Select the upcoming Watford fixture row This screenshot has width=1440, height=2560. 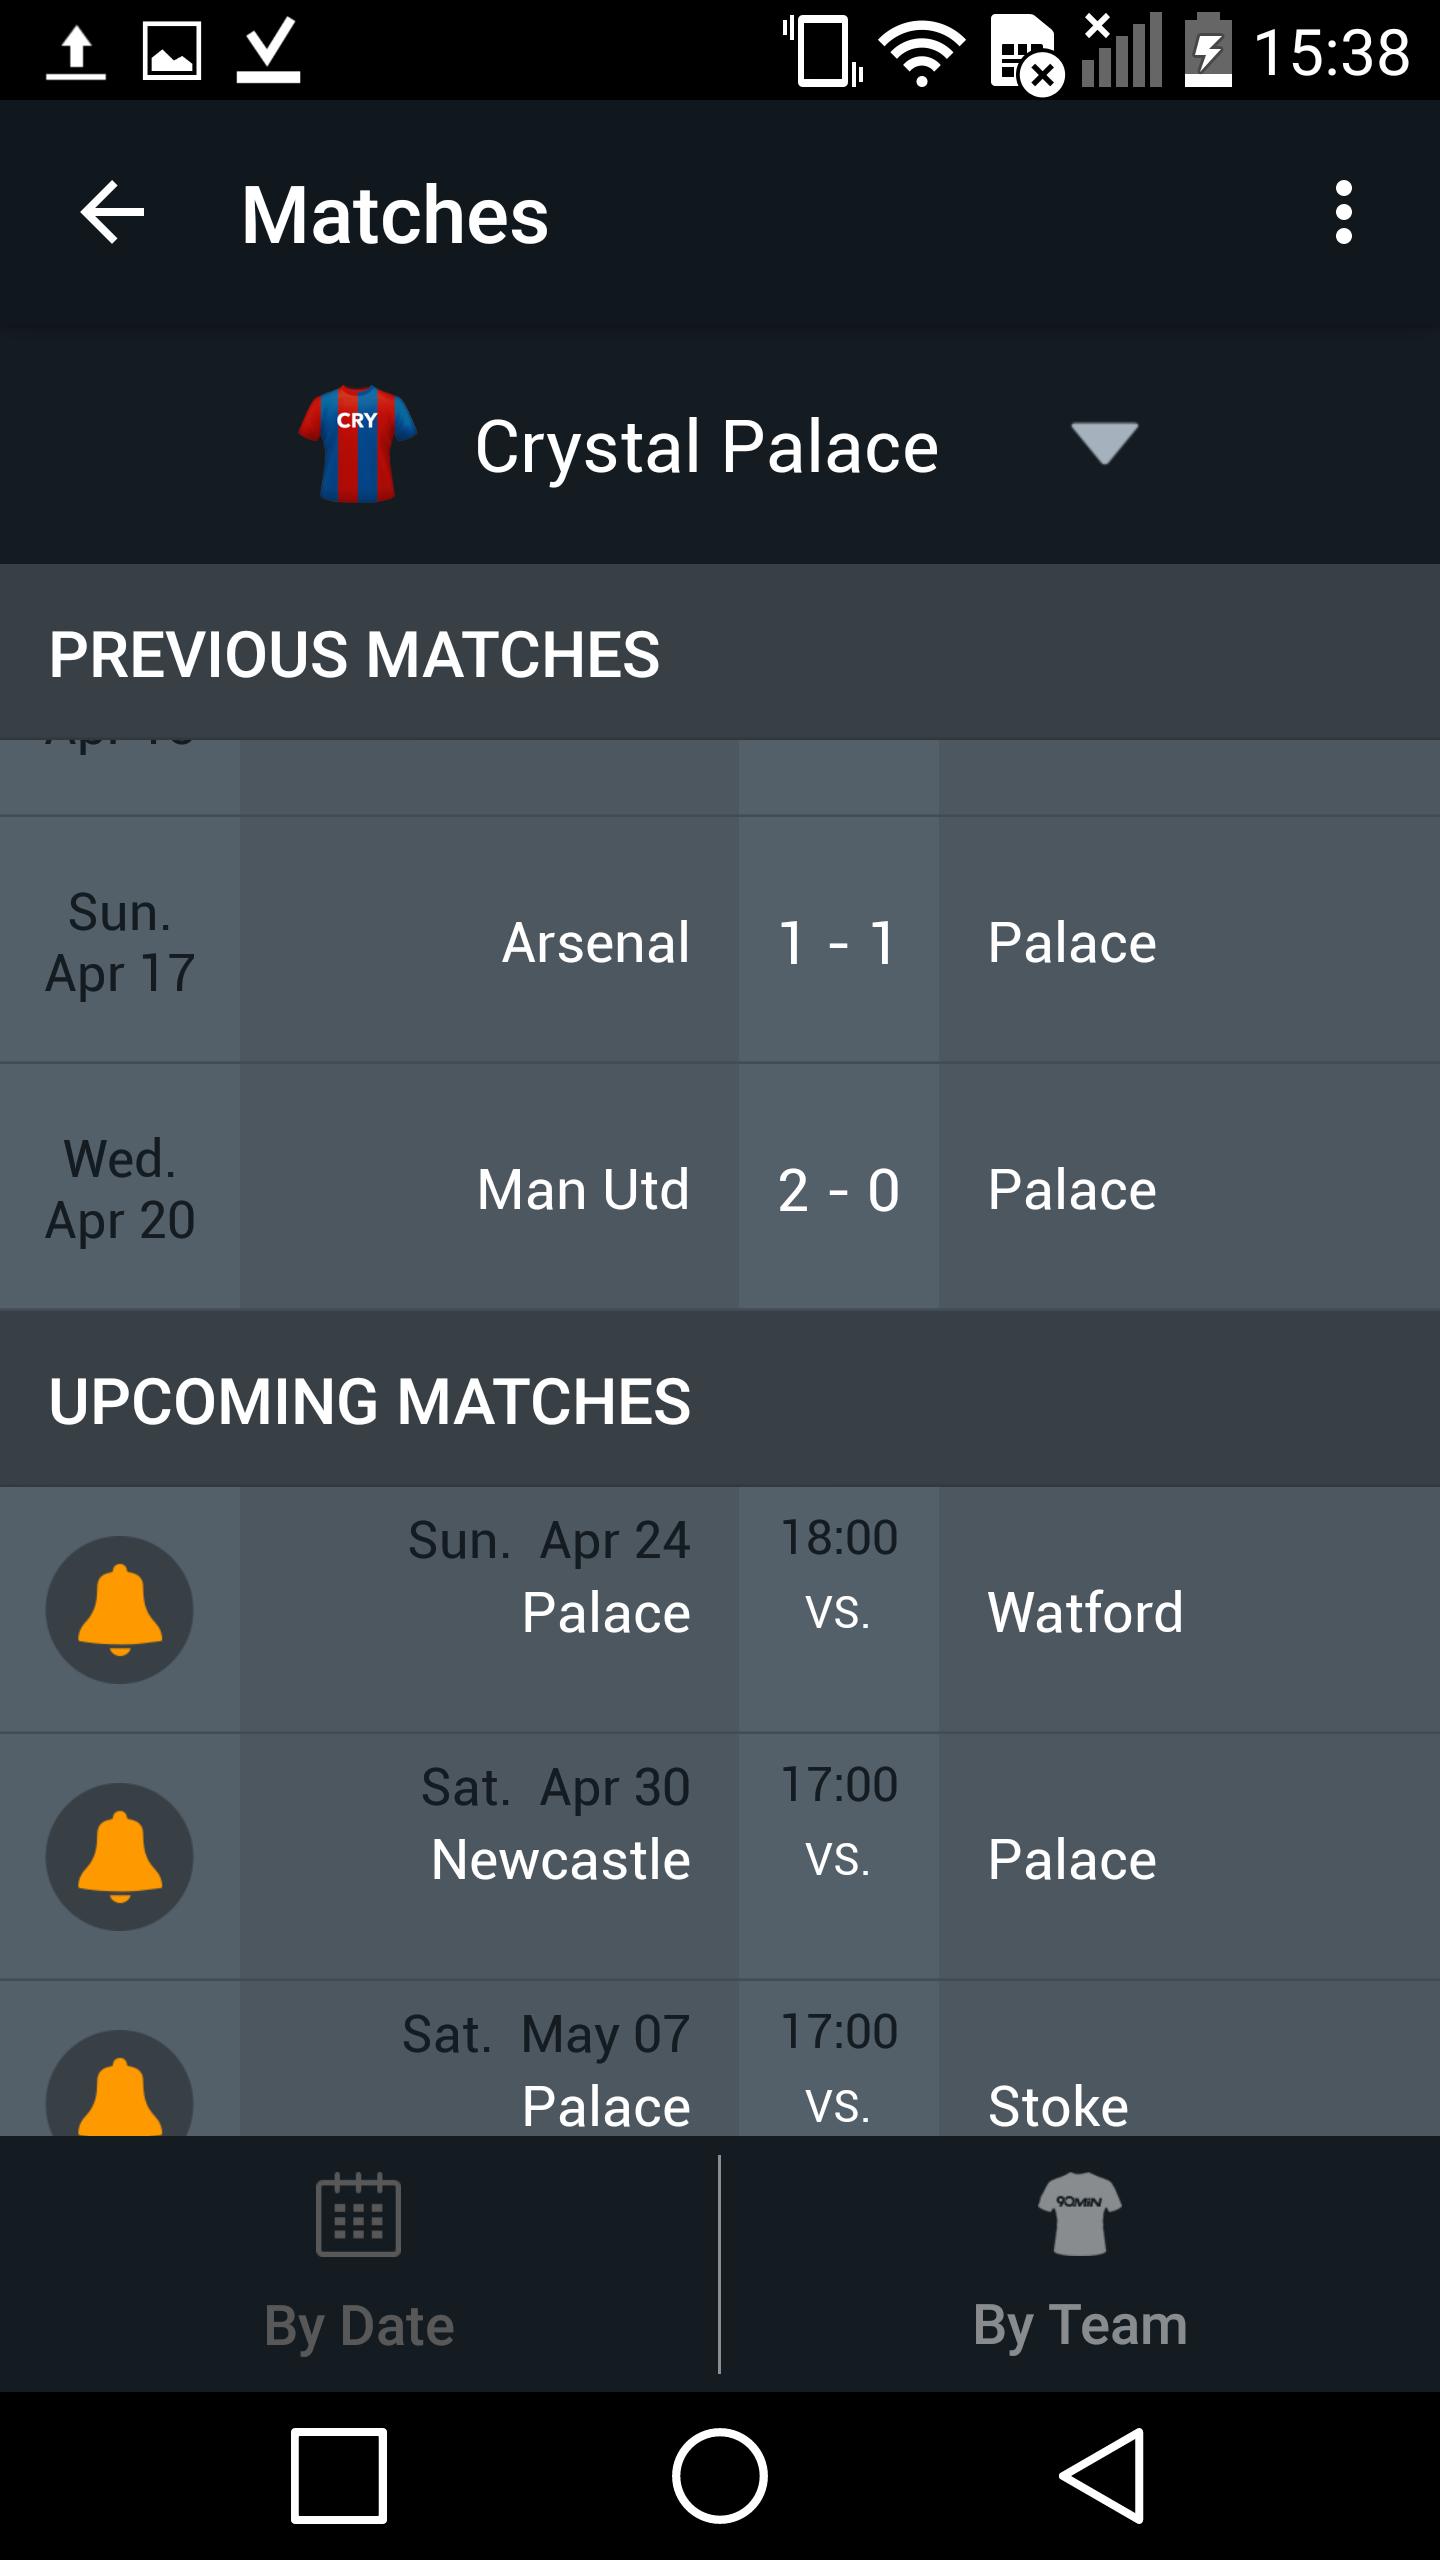click(720, 1610)
